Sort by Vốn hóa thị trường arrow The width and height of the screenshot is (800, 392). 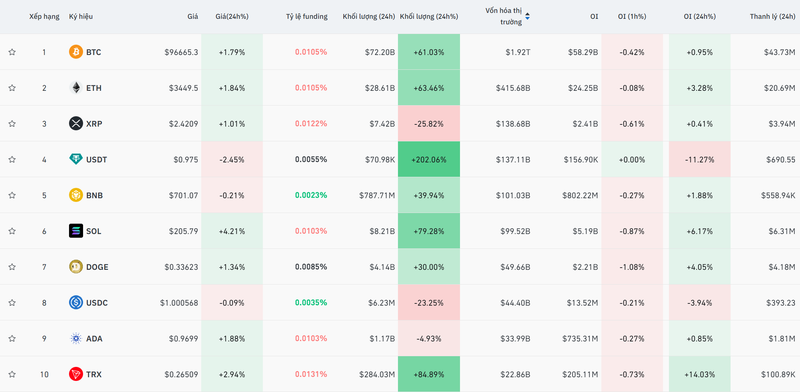[x=528, y=16]
